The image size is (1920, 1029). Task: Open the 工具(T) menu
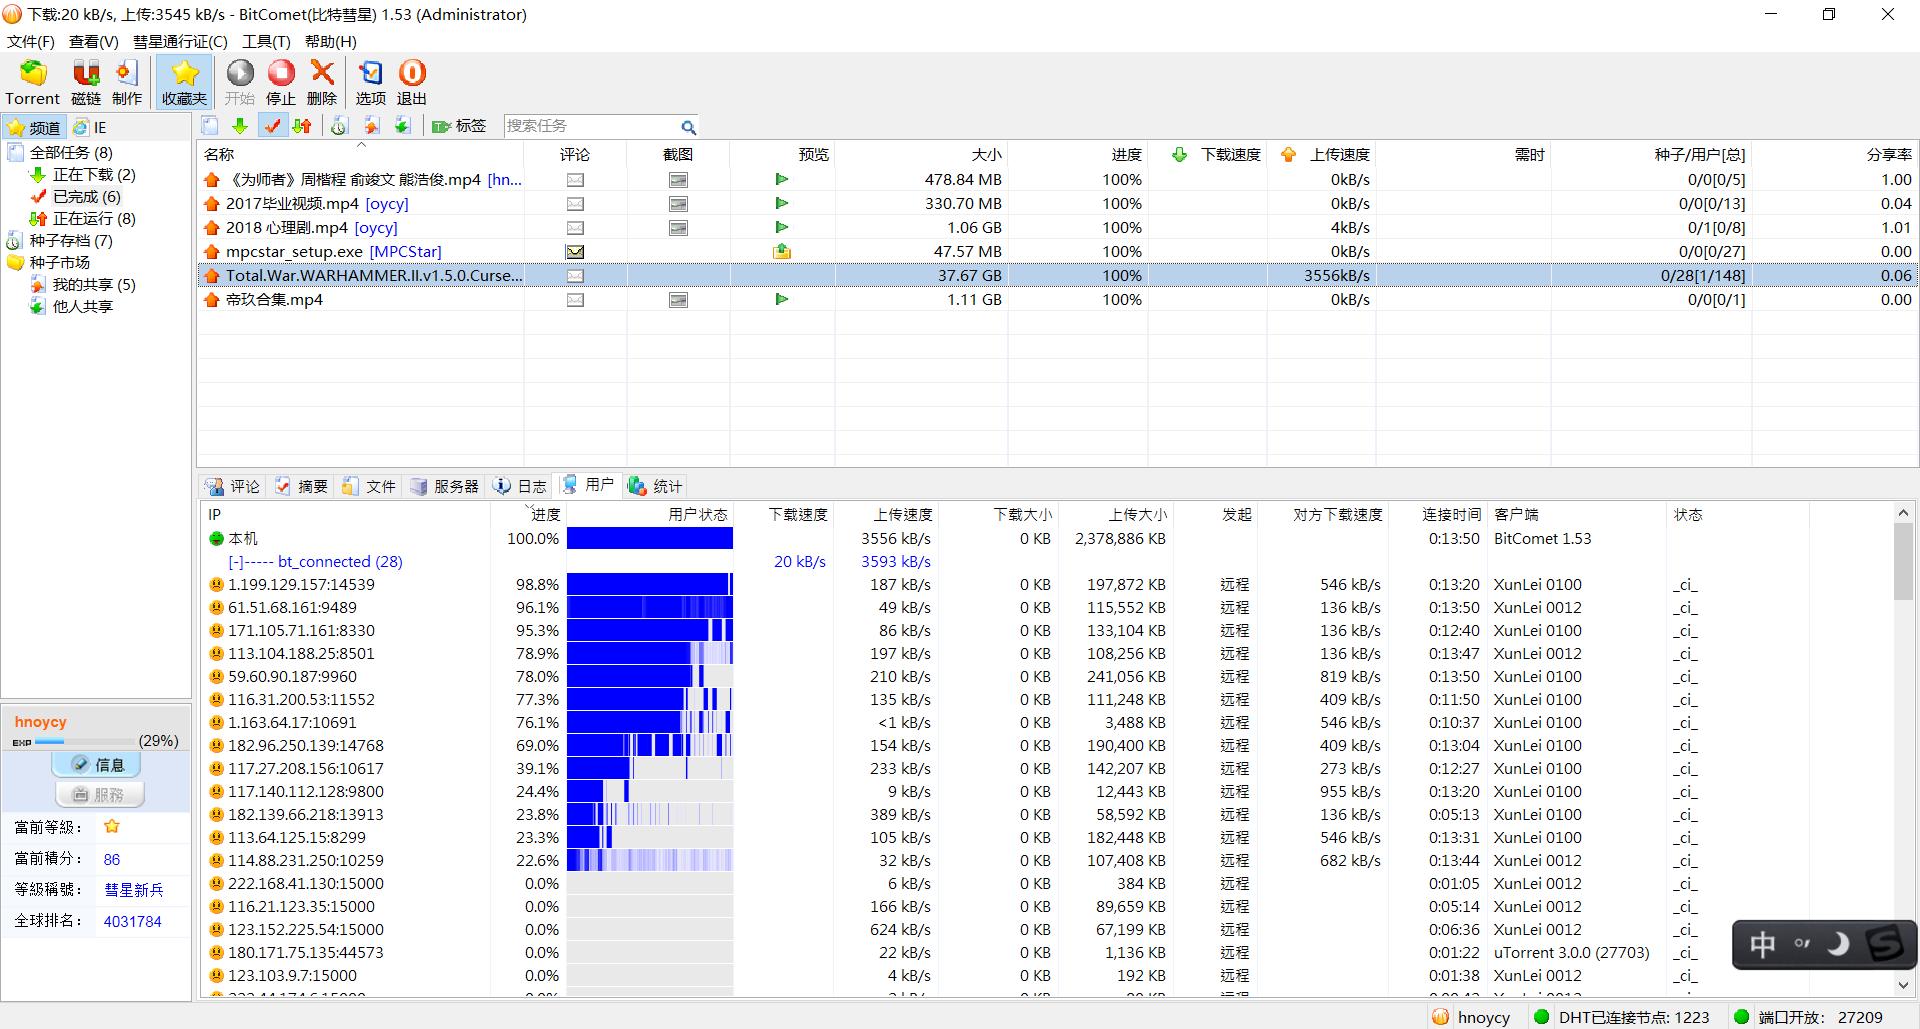pos(266,41)
